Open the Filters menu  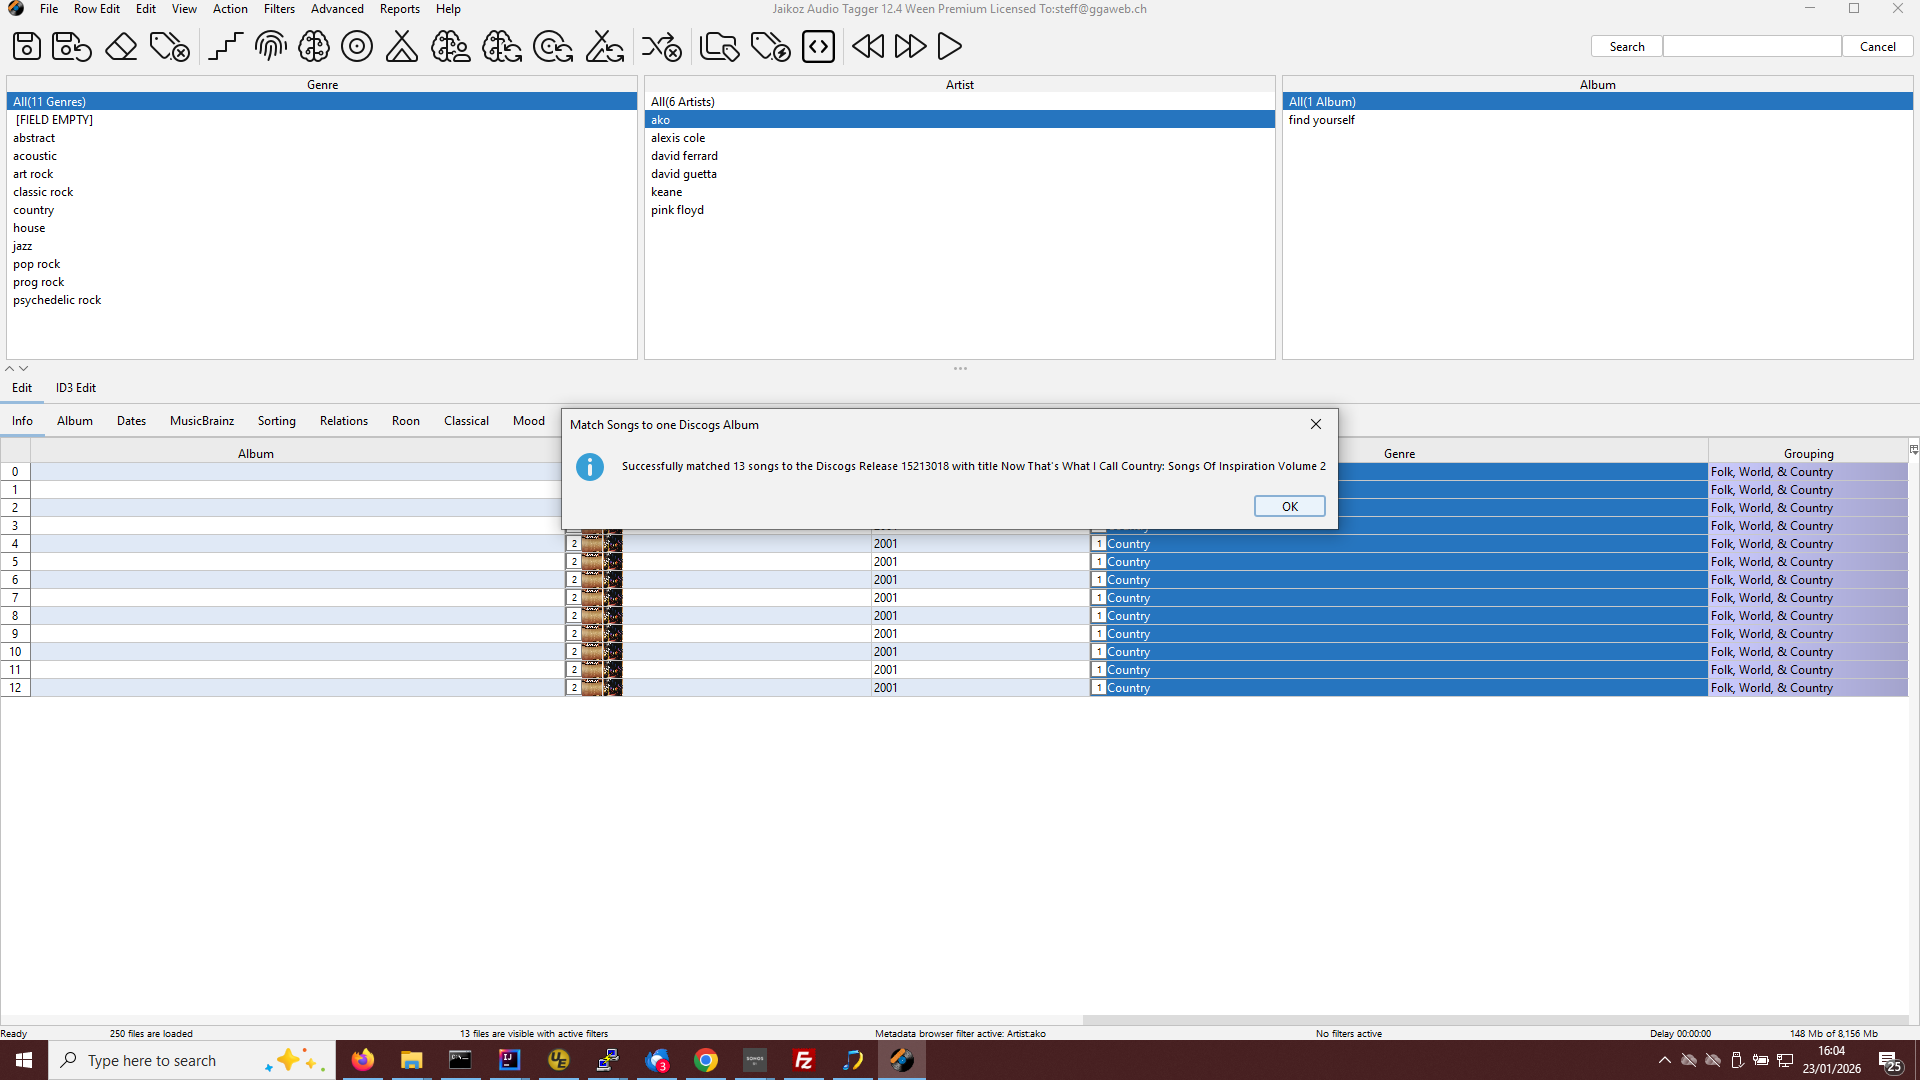[279, 9]
